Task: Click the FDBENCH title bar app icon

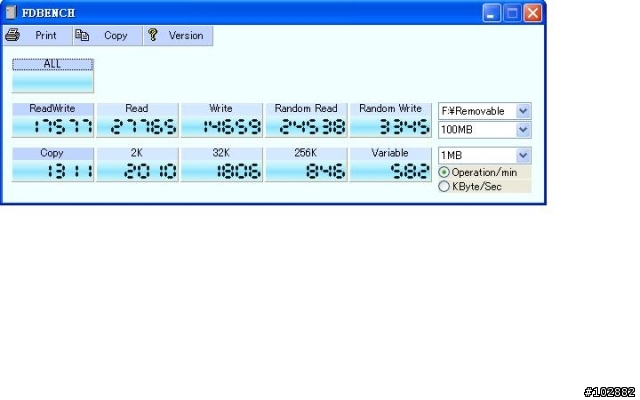Action: 11,12
